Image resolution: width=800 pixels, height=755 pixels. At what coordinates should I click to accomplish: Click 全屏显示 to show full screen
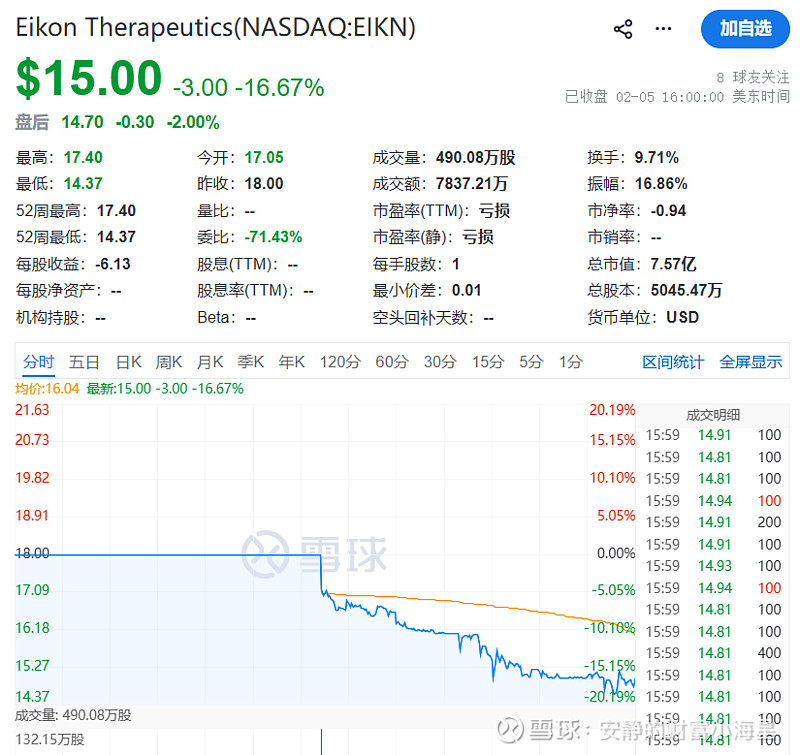pos(751,363)
